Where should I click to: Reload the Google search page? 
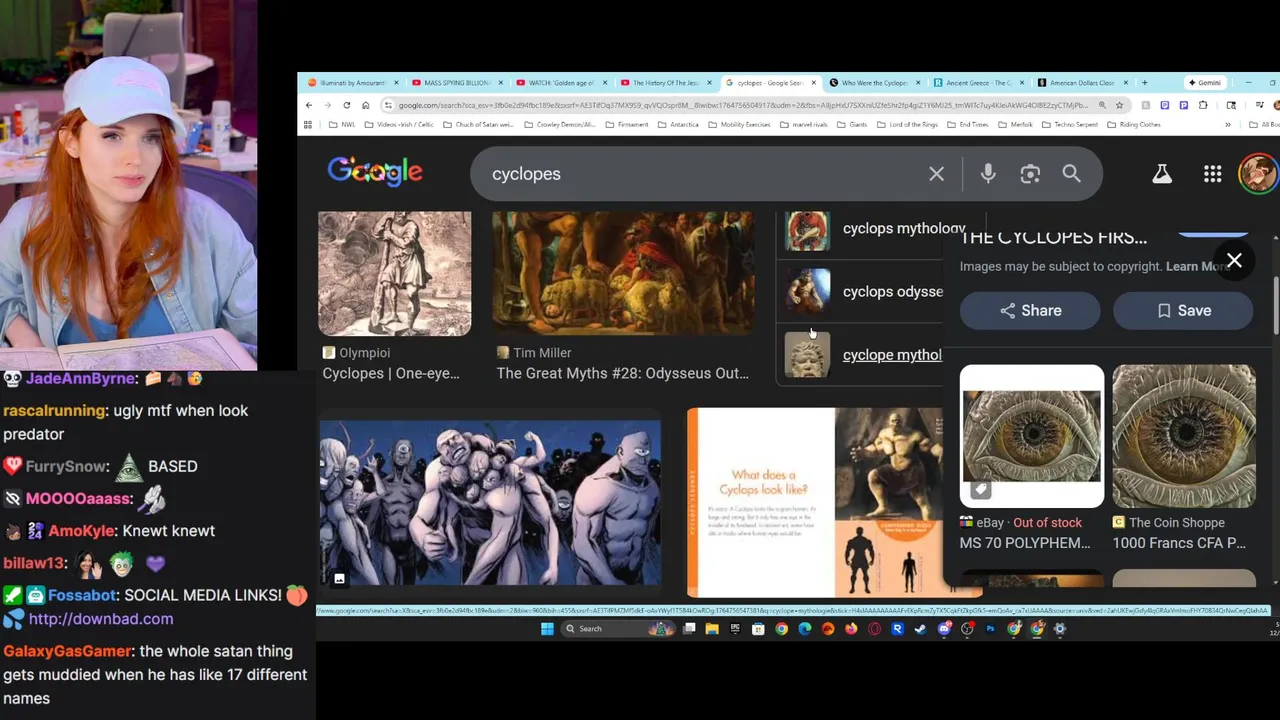click(x=347, y=105)
